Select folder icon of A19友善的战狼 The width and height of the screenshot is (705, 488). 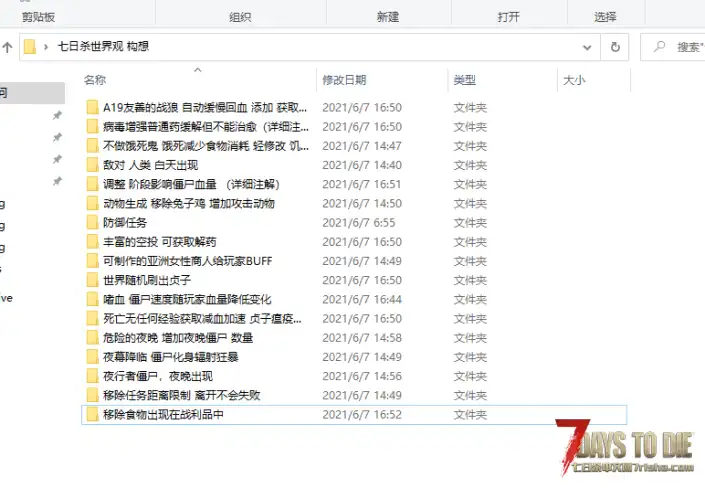click(x=92, y=107)
